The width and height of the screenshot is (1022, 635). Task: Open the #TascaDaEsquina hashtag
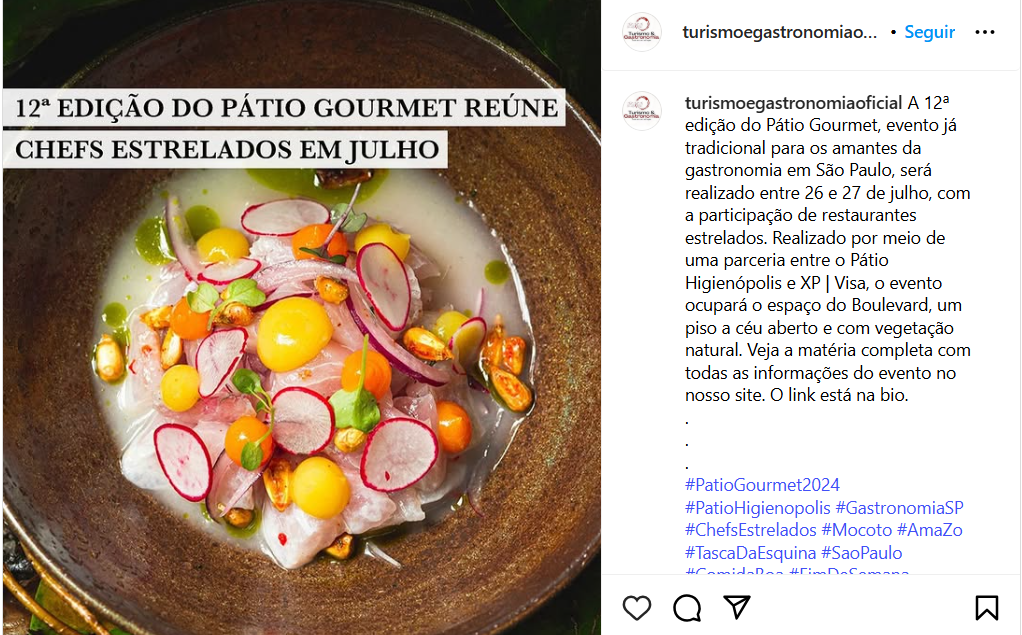pyautogui.click(x=750, y=553)
